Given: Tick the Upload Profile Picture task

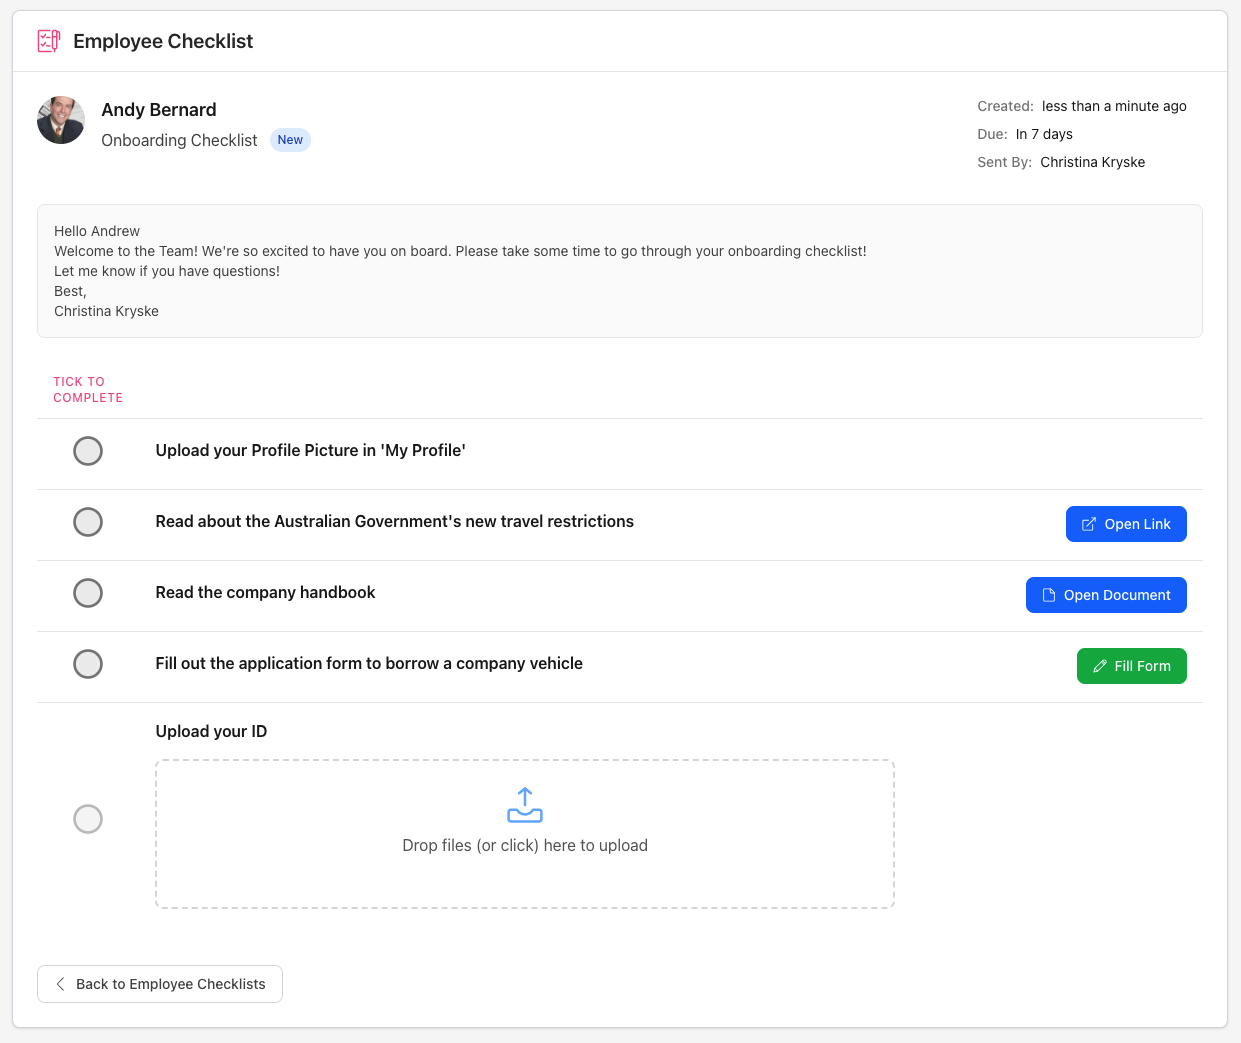Looking at the screenshot, I should coord(88,451).
